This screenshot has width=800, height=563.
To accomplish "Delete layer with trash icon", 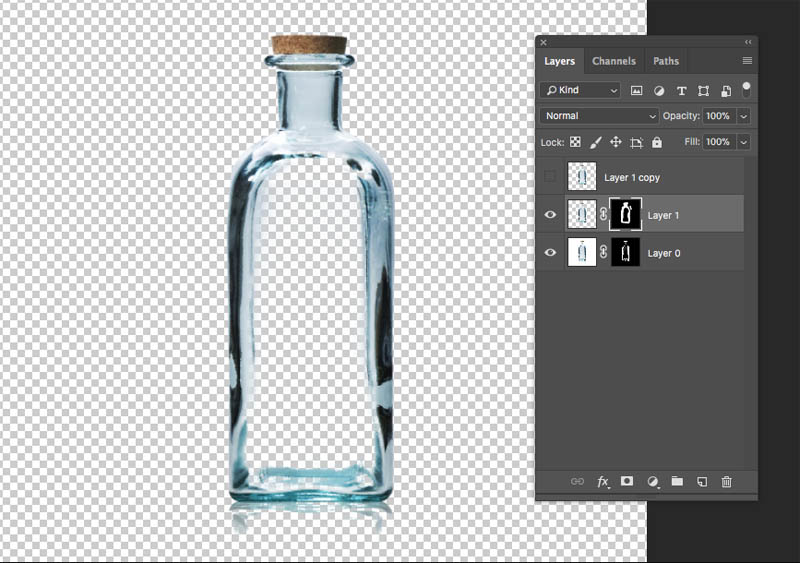I will pyautogui.click(x=727, y=481).
